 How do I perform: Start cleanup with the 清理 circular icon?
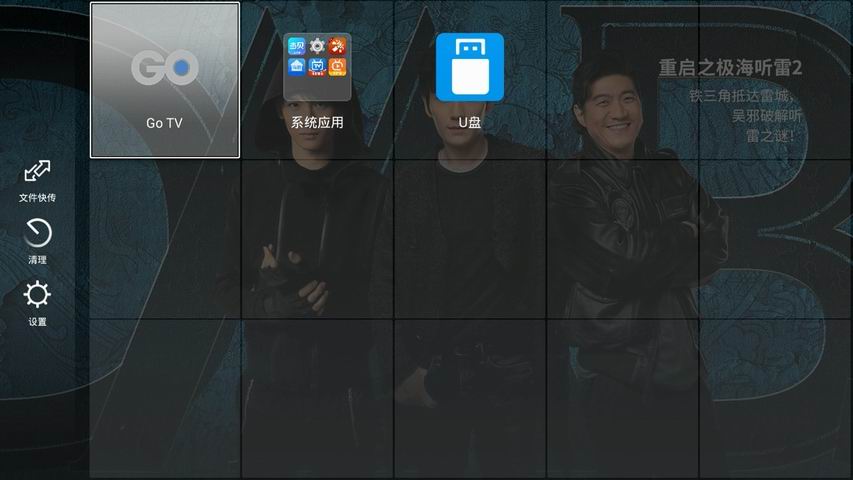point(37,233)
